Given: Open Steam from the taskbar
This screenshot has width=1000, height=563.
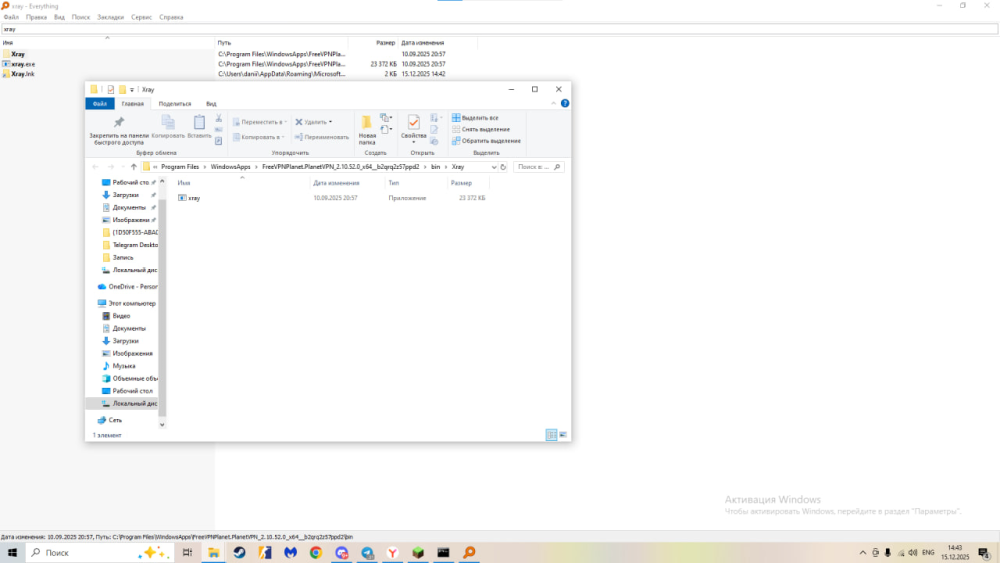Looking at the screenshot, I should 239,553.
